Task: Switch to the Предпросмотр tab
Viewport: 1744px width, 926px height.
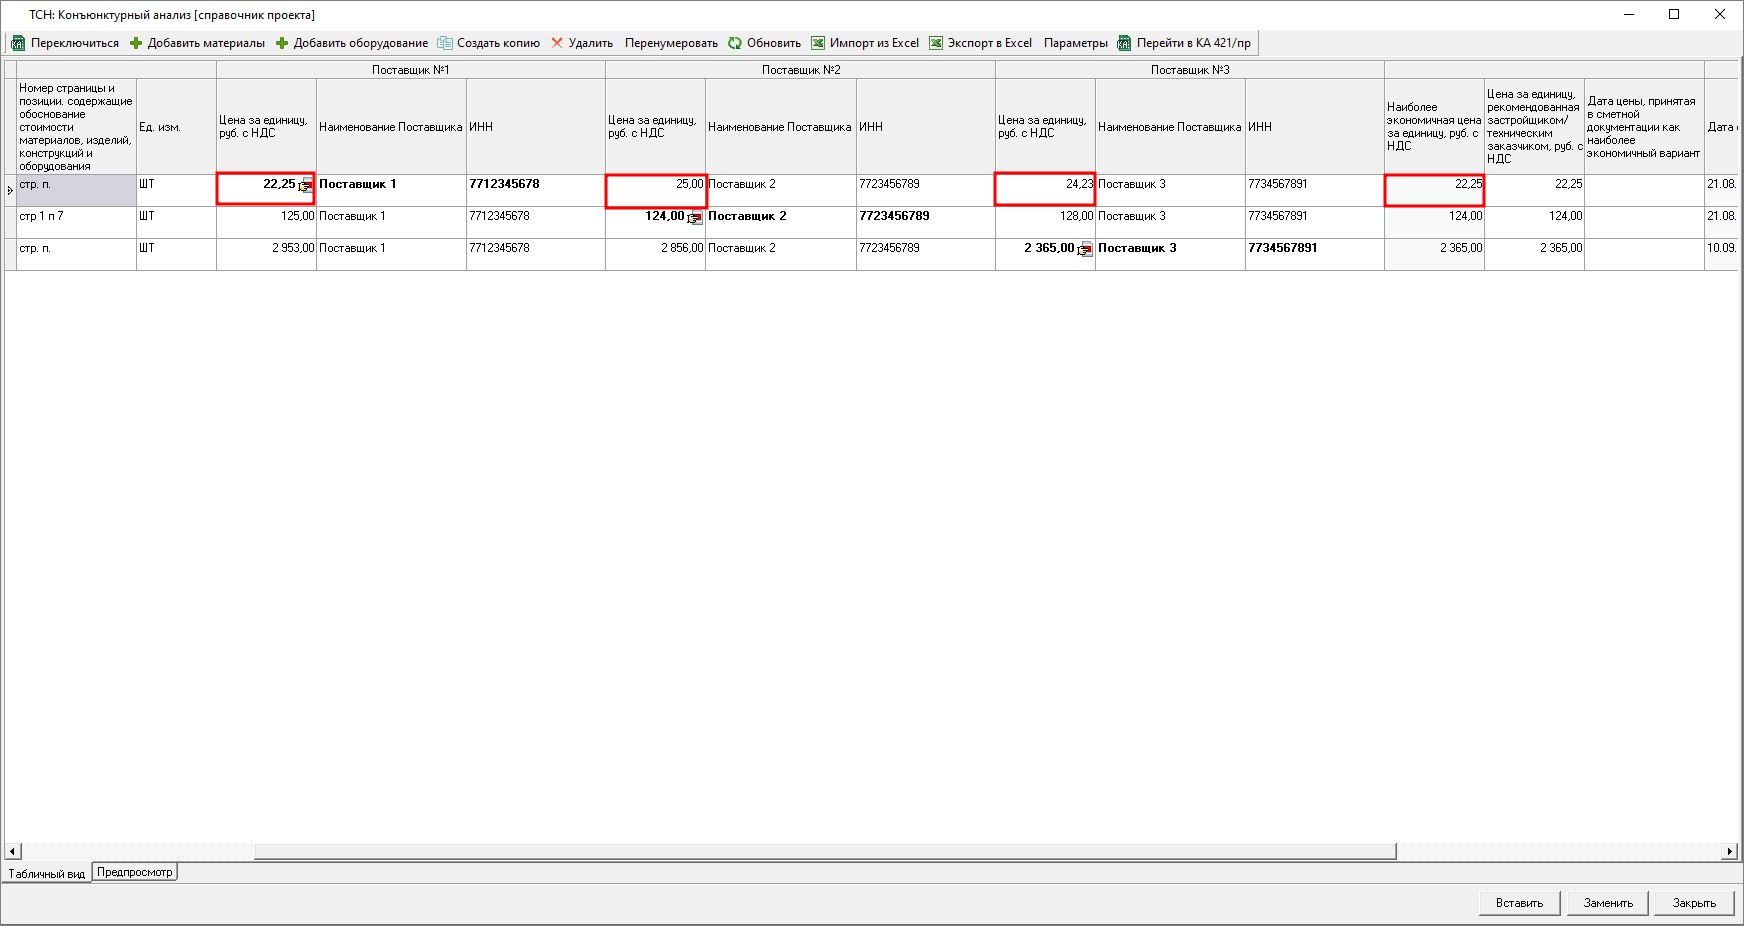Action: (x=135, y=872)
